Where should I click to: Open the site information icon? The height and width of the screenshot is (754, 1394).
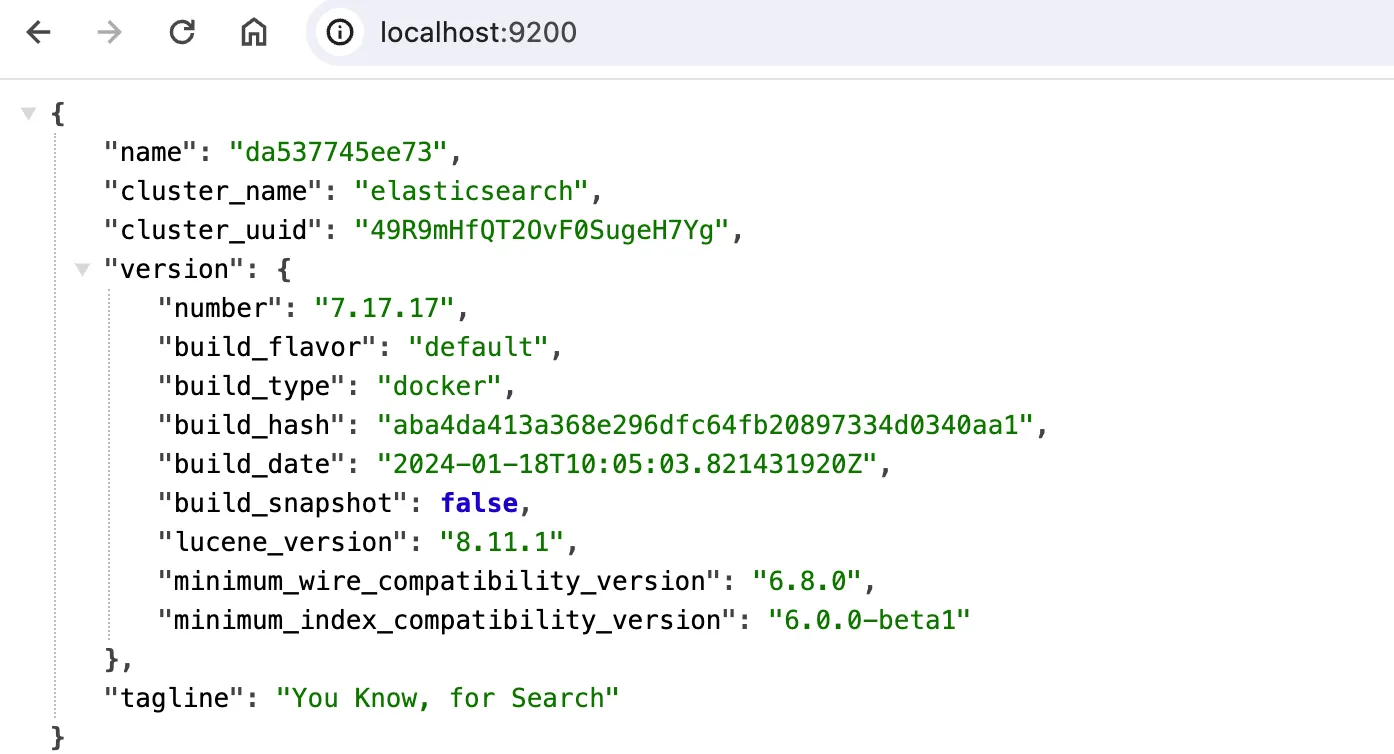tap(341, 33)
